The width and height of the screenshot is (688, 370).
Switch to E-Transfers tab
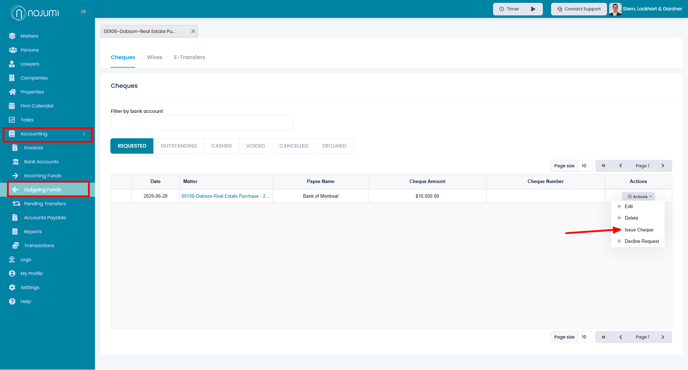190,57
